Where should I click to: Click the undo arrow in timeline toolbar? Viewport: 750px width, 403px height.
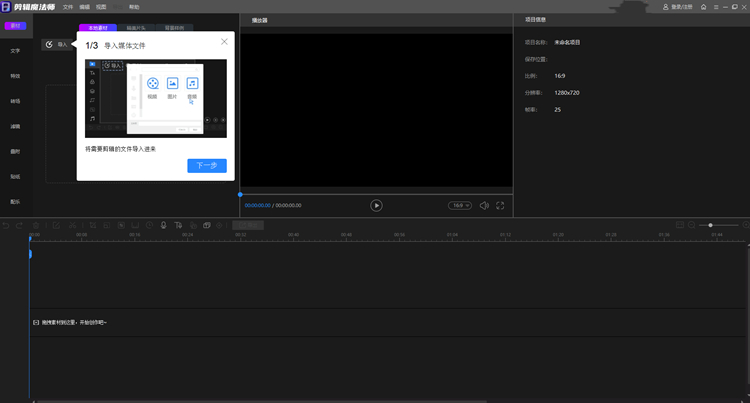pyautogui.click(x=6, y=225)
